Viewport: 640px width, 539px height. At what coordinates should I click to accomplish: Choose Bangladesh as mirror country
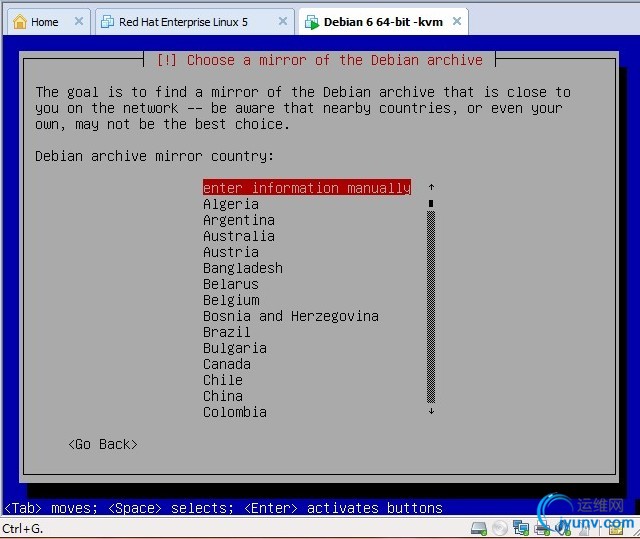tap(243, 268)
